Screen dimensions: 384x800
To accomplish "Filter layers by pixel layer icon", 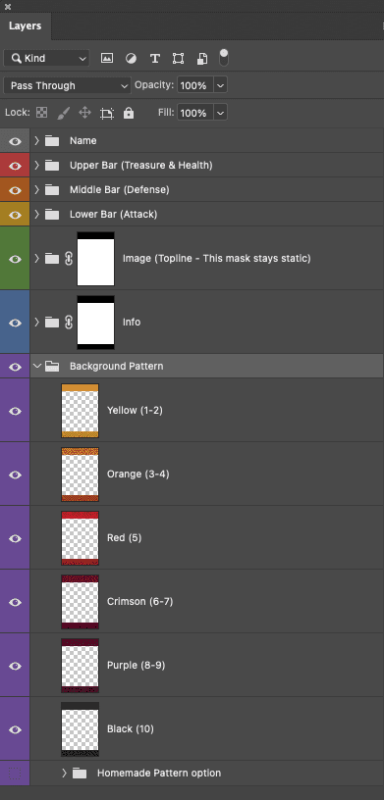I will pyautogui.click(x=107, y=58).
